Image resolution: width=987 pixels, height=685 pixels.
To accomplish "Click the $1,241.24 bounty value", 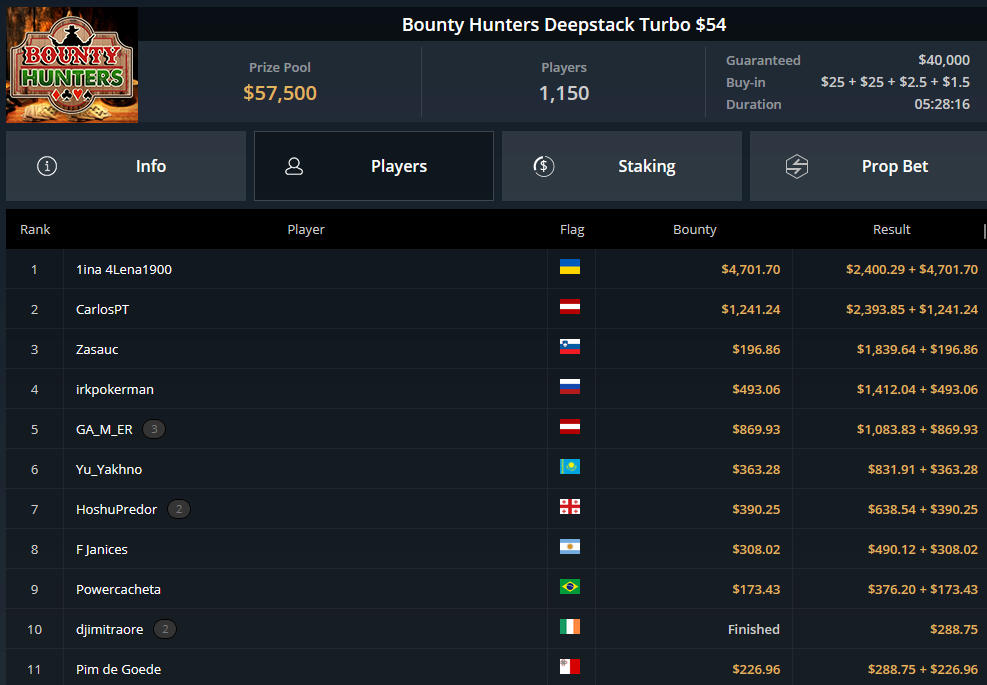I will pyautogui.click(x=750, y=310).
